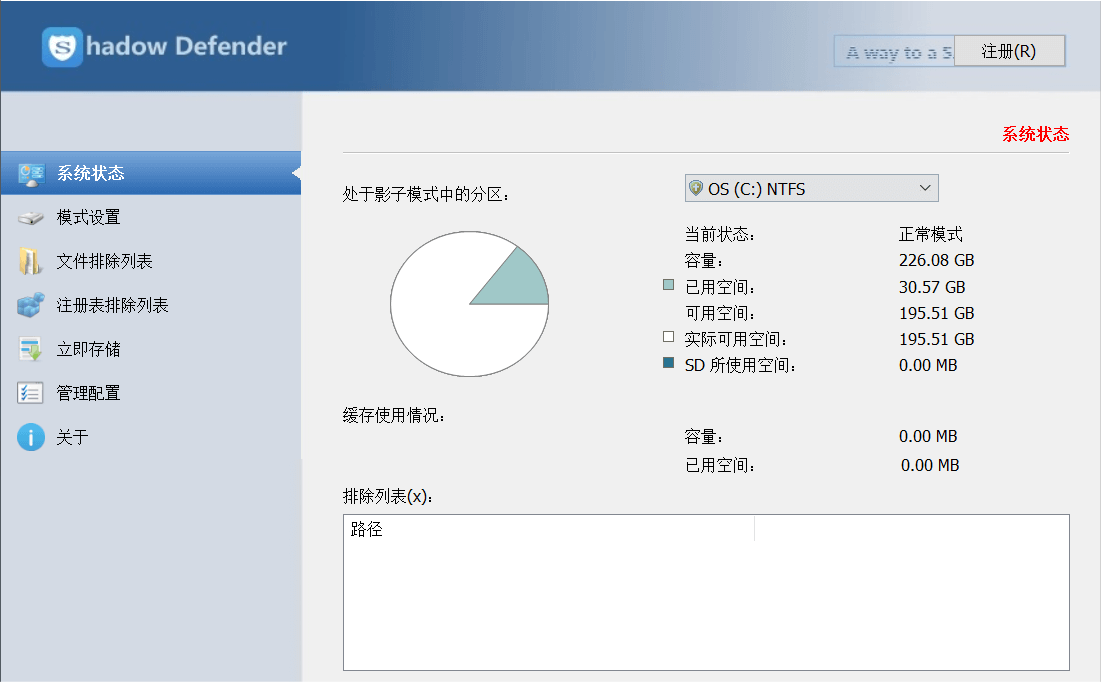Click the 缓存使用情况 label
The width and height of the screenshot is (1101, 682).
[x=394, y=415]
